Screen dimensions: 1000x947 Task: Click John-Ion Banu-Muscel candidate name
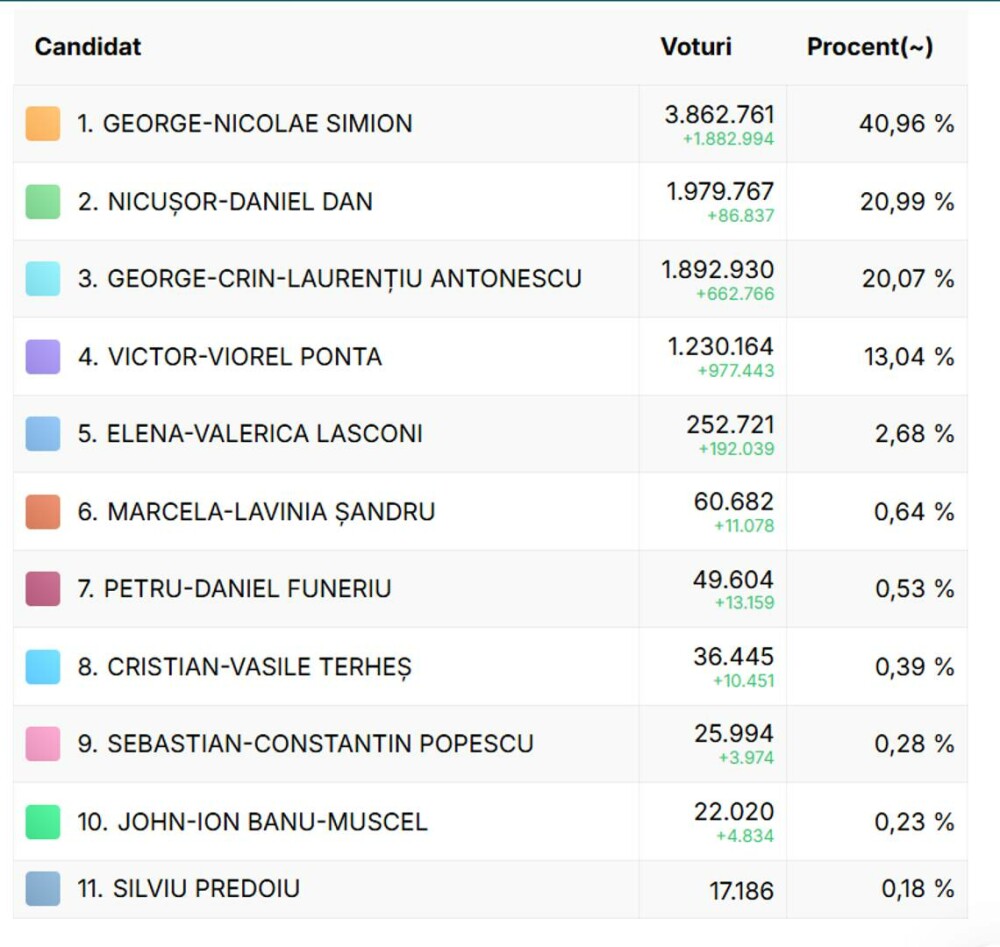(253, 822)
